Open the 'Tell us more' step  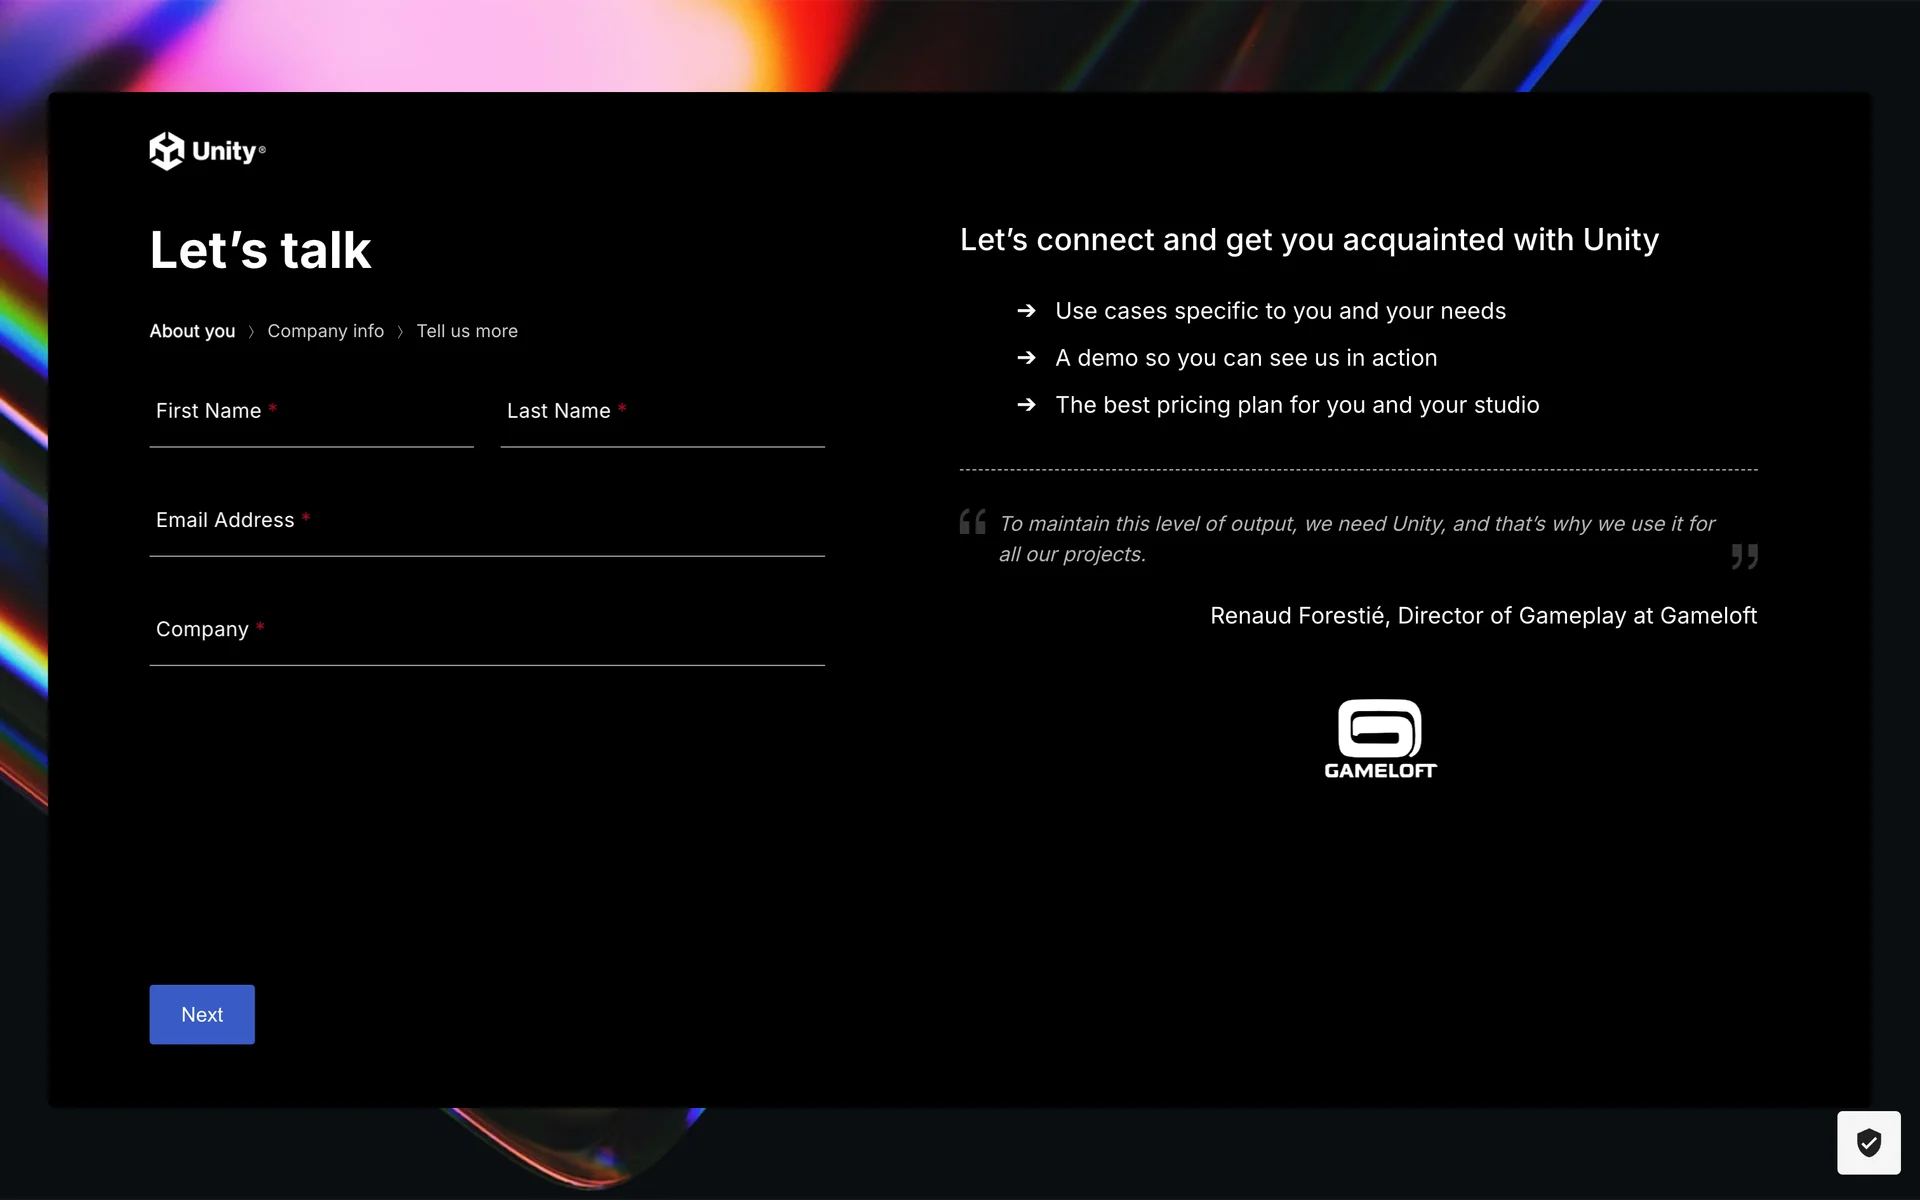(467, 331)
